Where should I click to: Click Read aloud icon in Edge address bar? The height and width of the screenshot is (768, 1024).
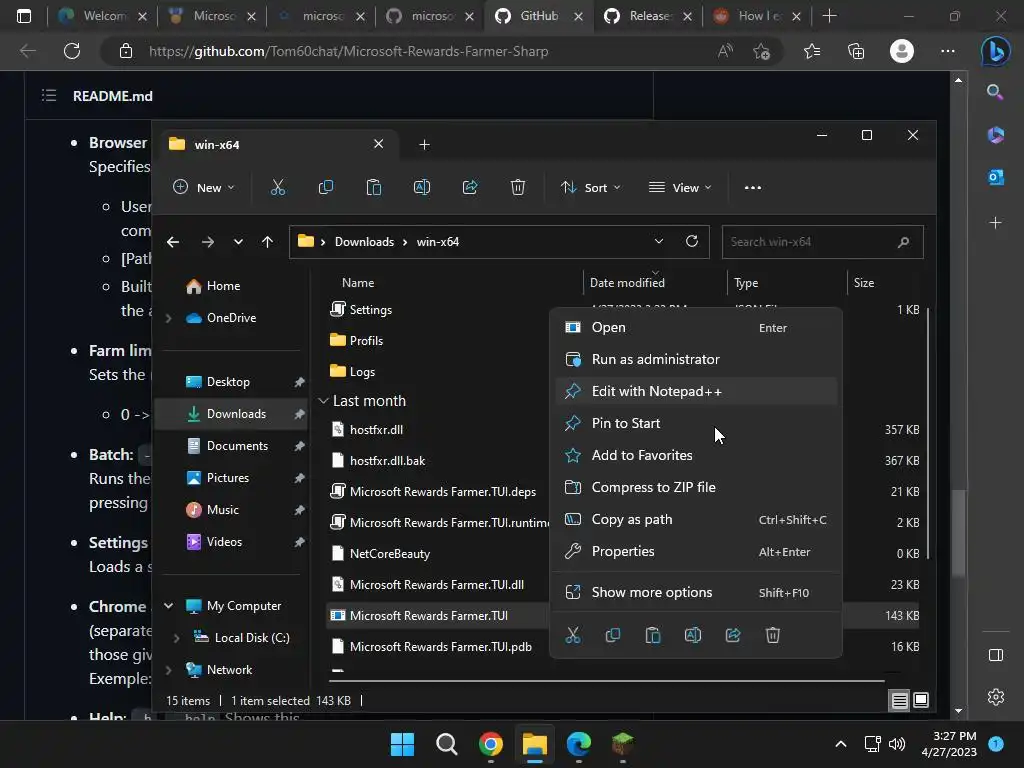pos(725,51)
